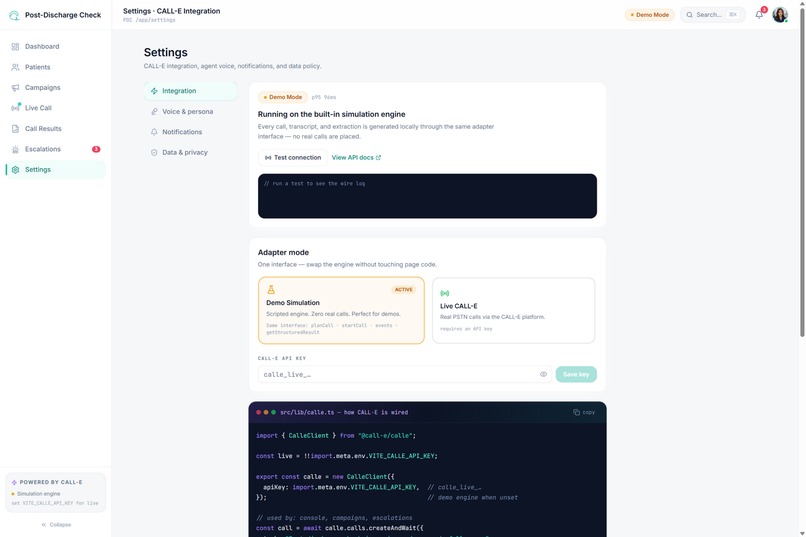
Task: Click the Powered by CALL-E card
Action: pyautogui.click(x=56, y=492)
